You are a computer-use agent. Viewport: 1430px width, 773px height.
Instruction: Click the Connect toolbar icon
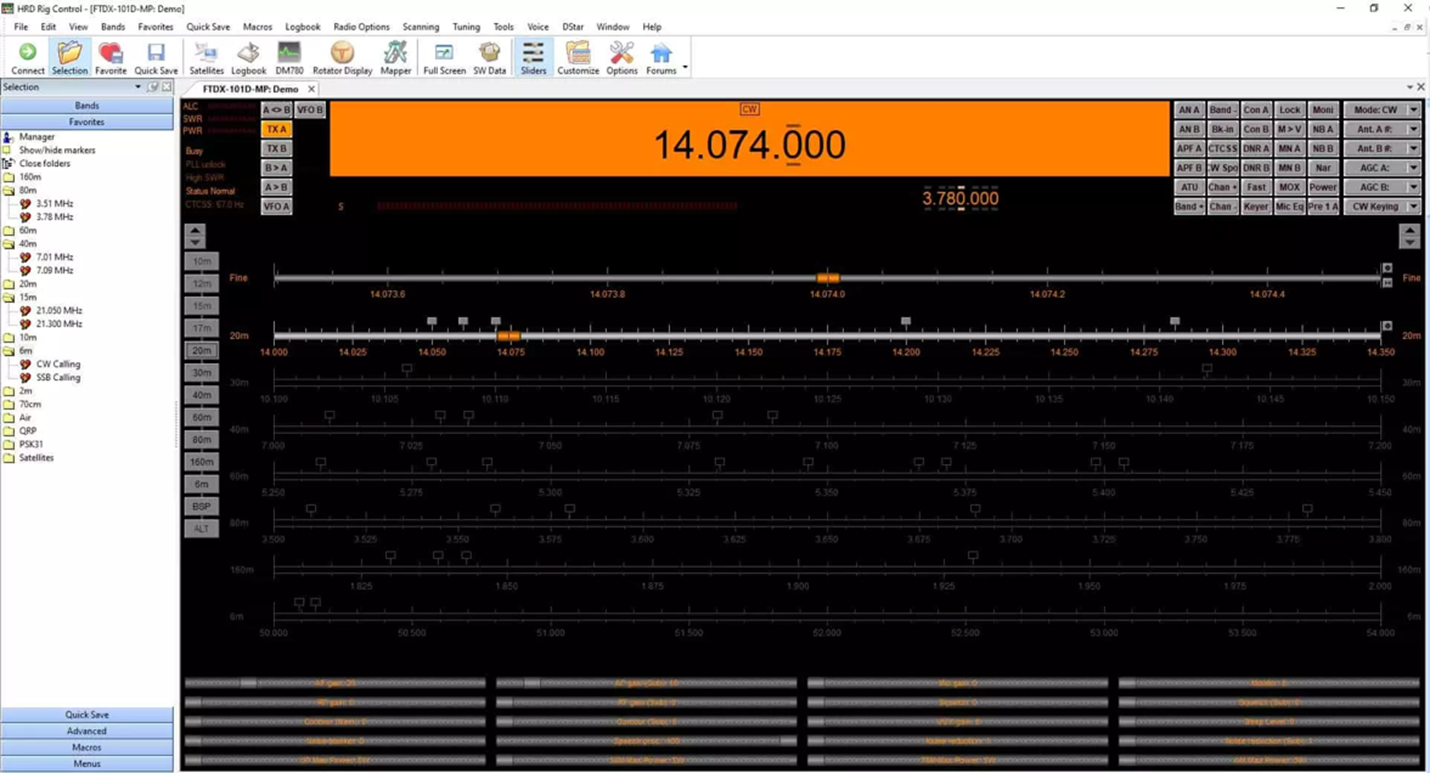click(27, 57)
